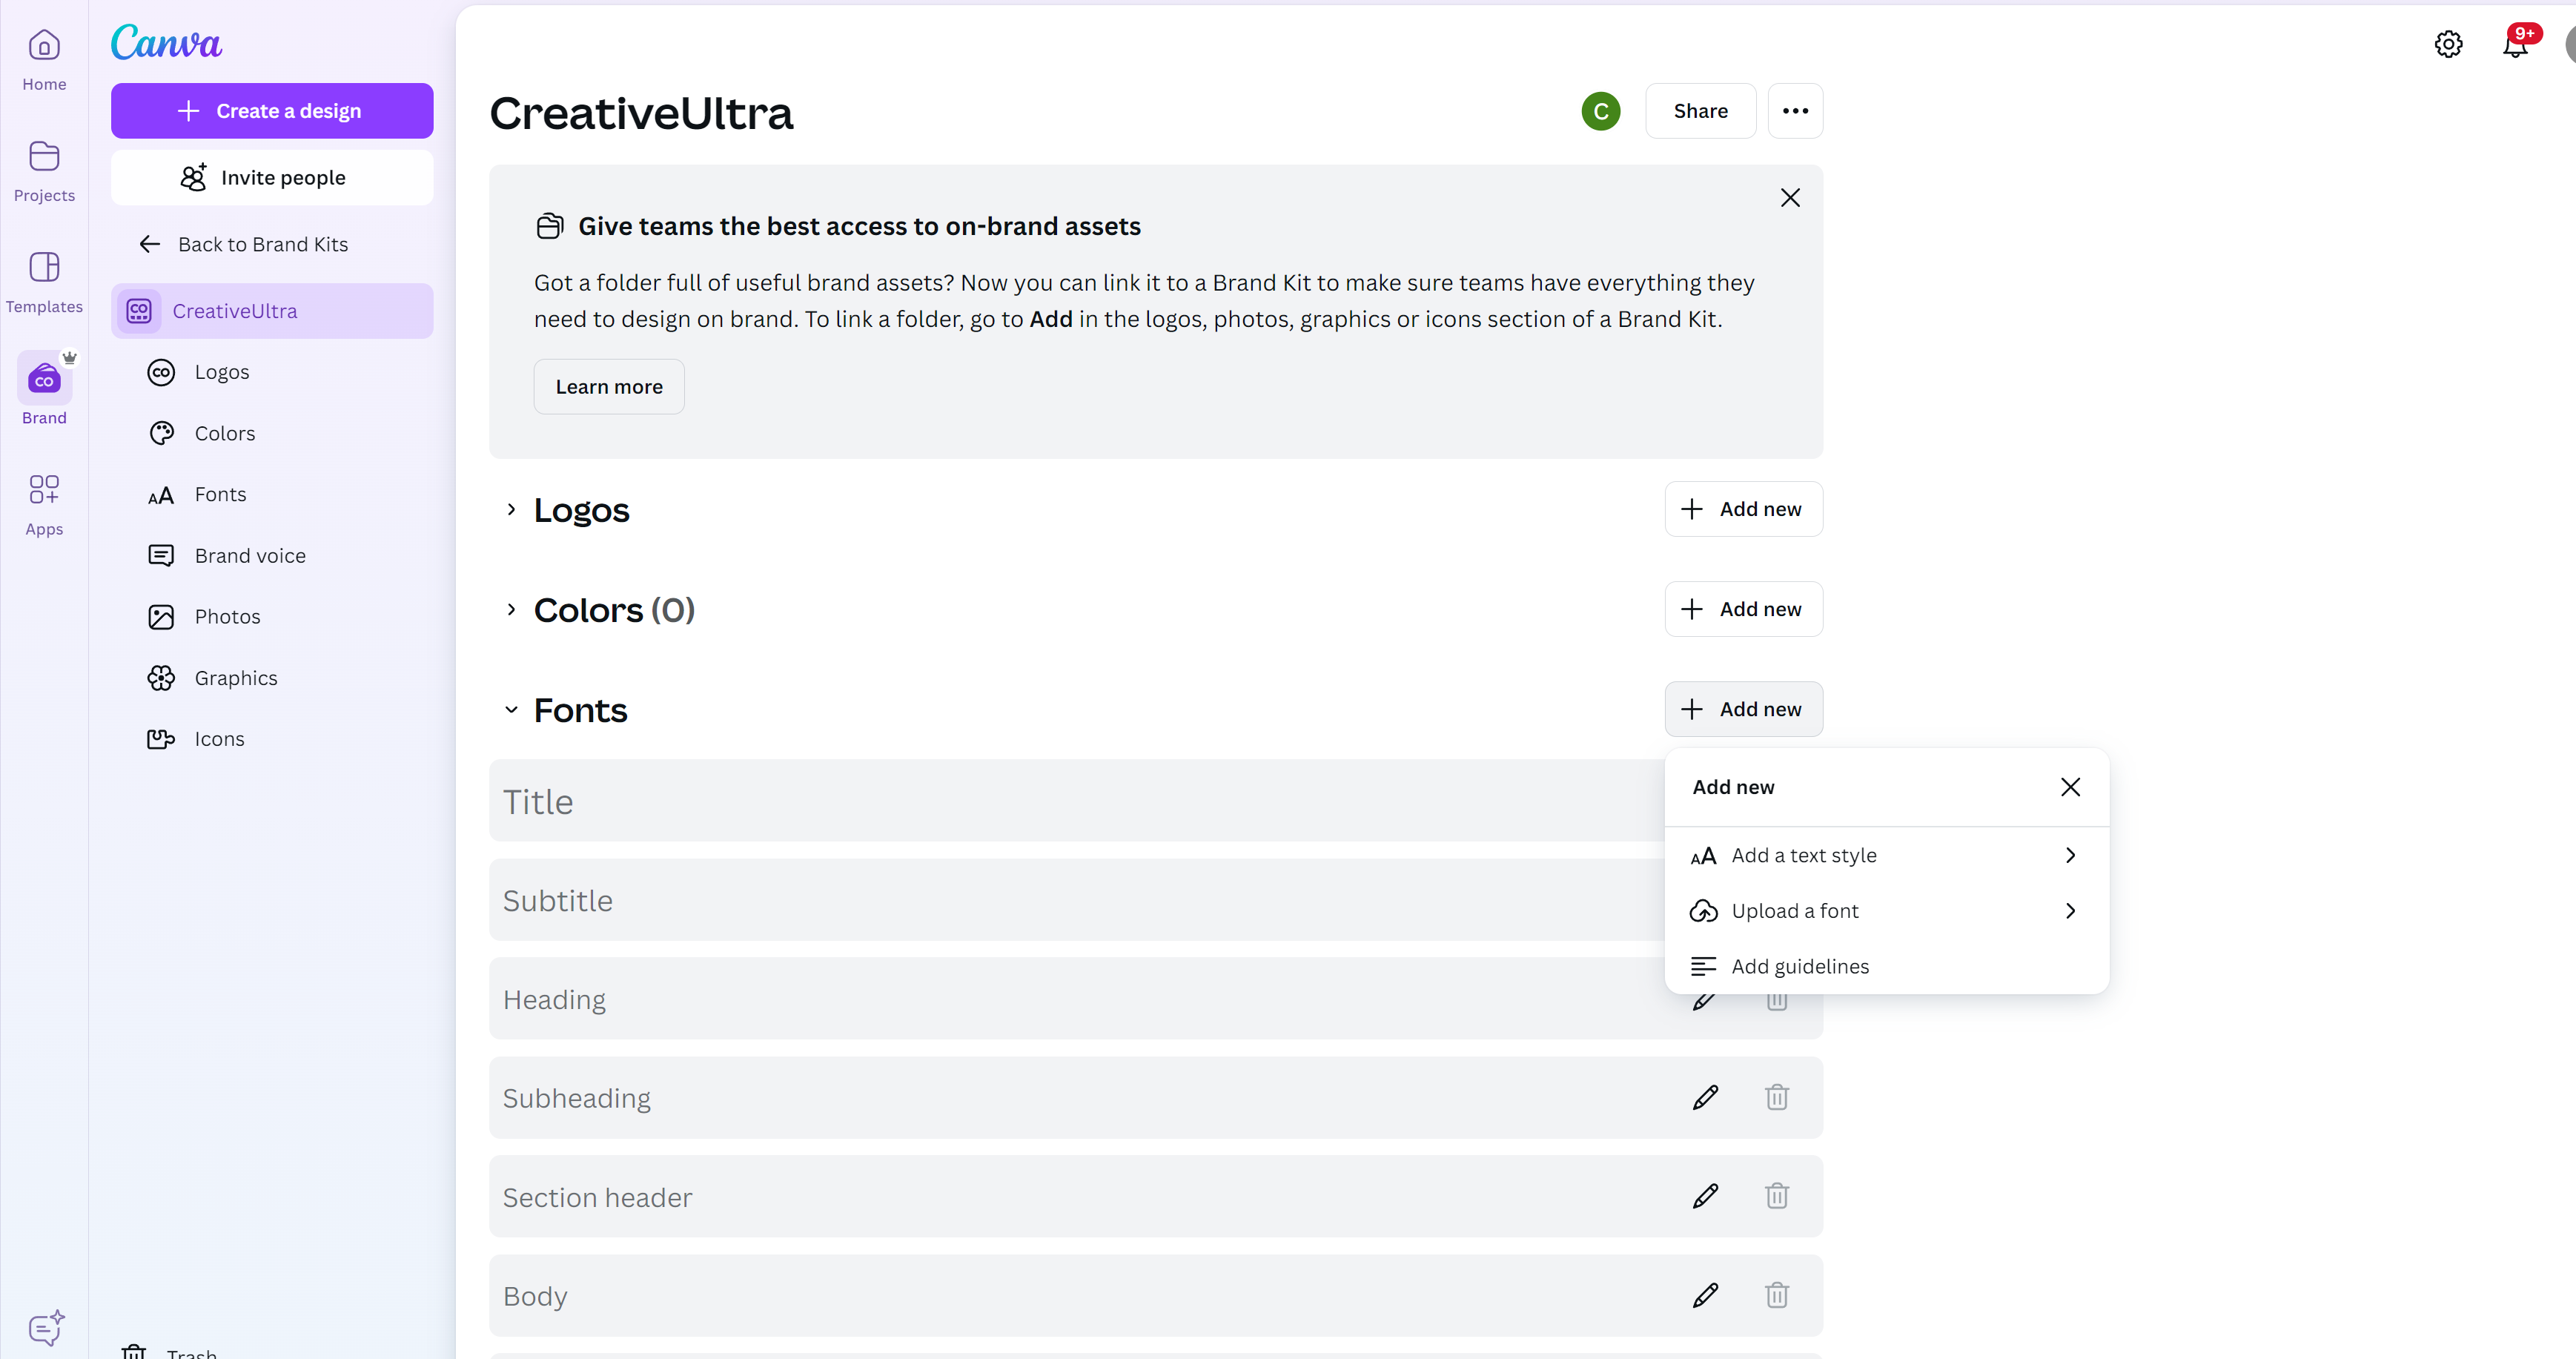Image resolution: width=2576 pixels, height=1359 pixels.
Task: Select Add guidelines option
Action: pyautogui.click(x=1886, y=966)
